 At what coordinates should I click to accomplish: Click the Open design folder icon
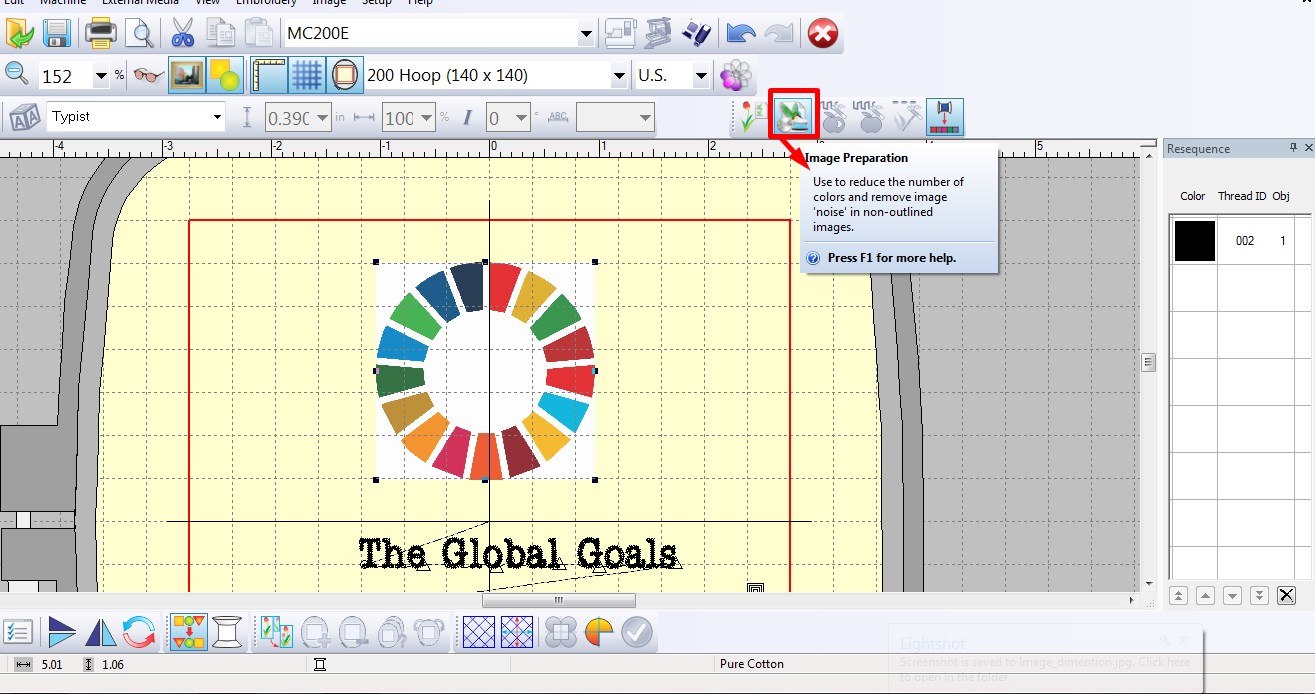[19, 33]
